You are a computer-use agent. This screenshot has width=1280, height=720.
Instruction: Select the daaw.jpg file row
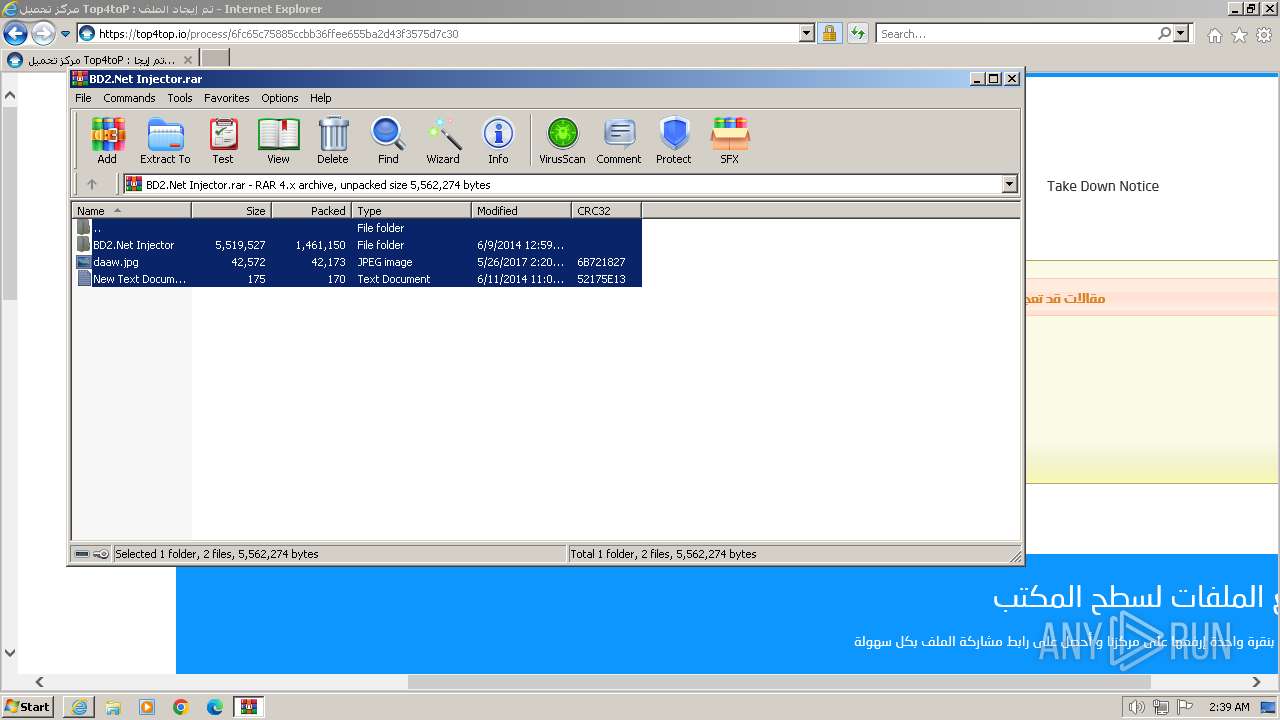(x=357, y=262)
